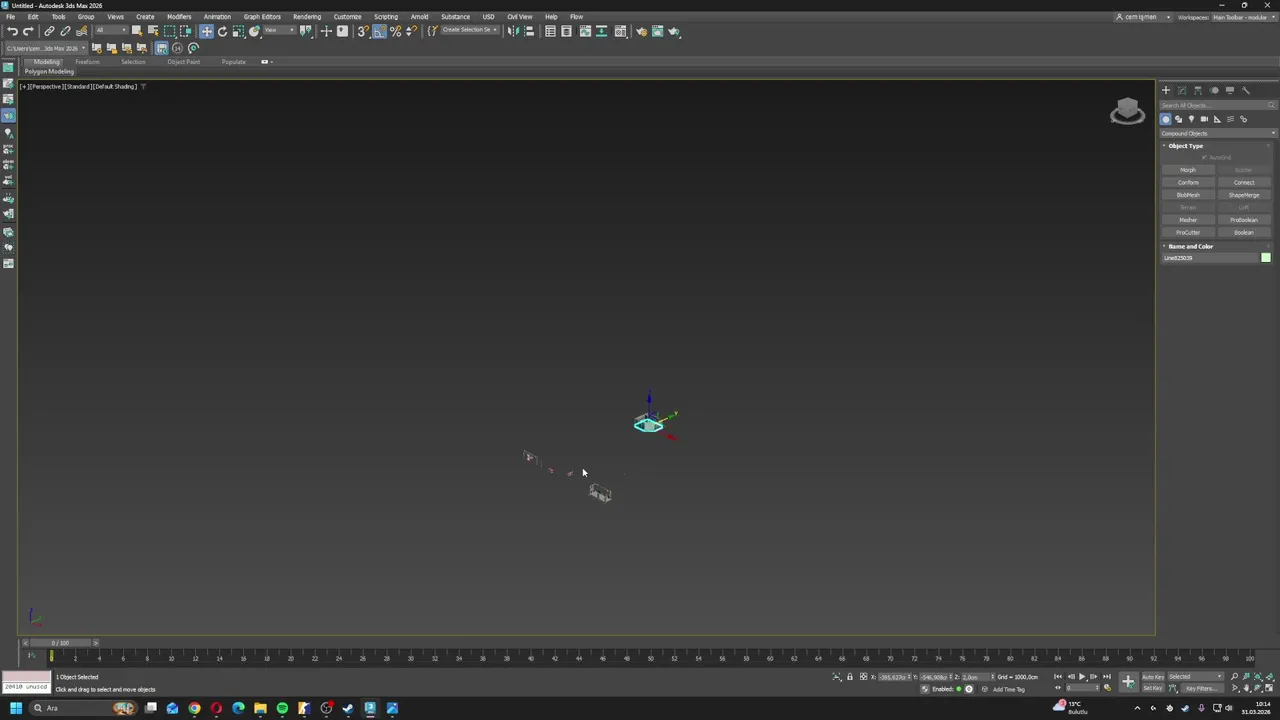Open the Create Selection Set dropdown
Viewport: 1280px width, 720px height.
[469, 31]
